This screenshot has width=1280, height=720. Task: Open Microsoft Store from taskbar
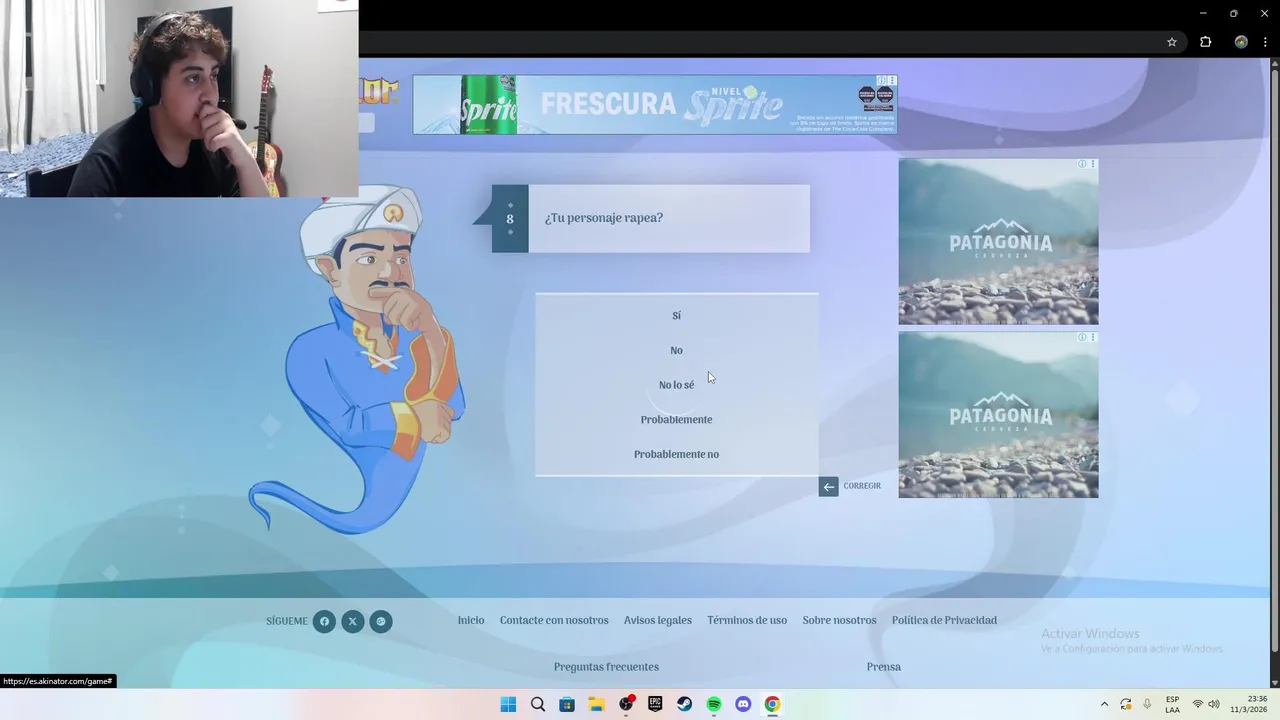(567, 704)
